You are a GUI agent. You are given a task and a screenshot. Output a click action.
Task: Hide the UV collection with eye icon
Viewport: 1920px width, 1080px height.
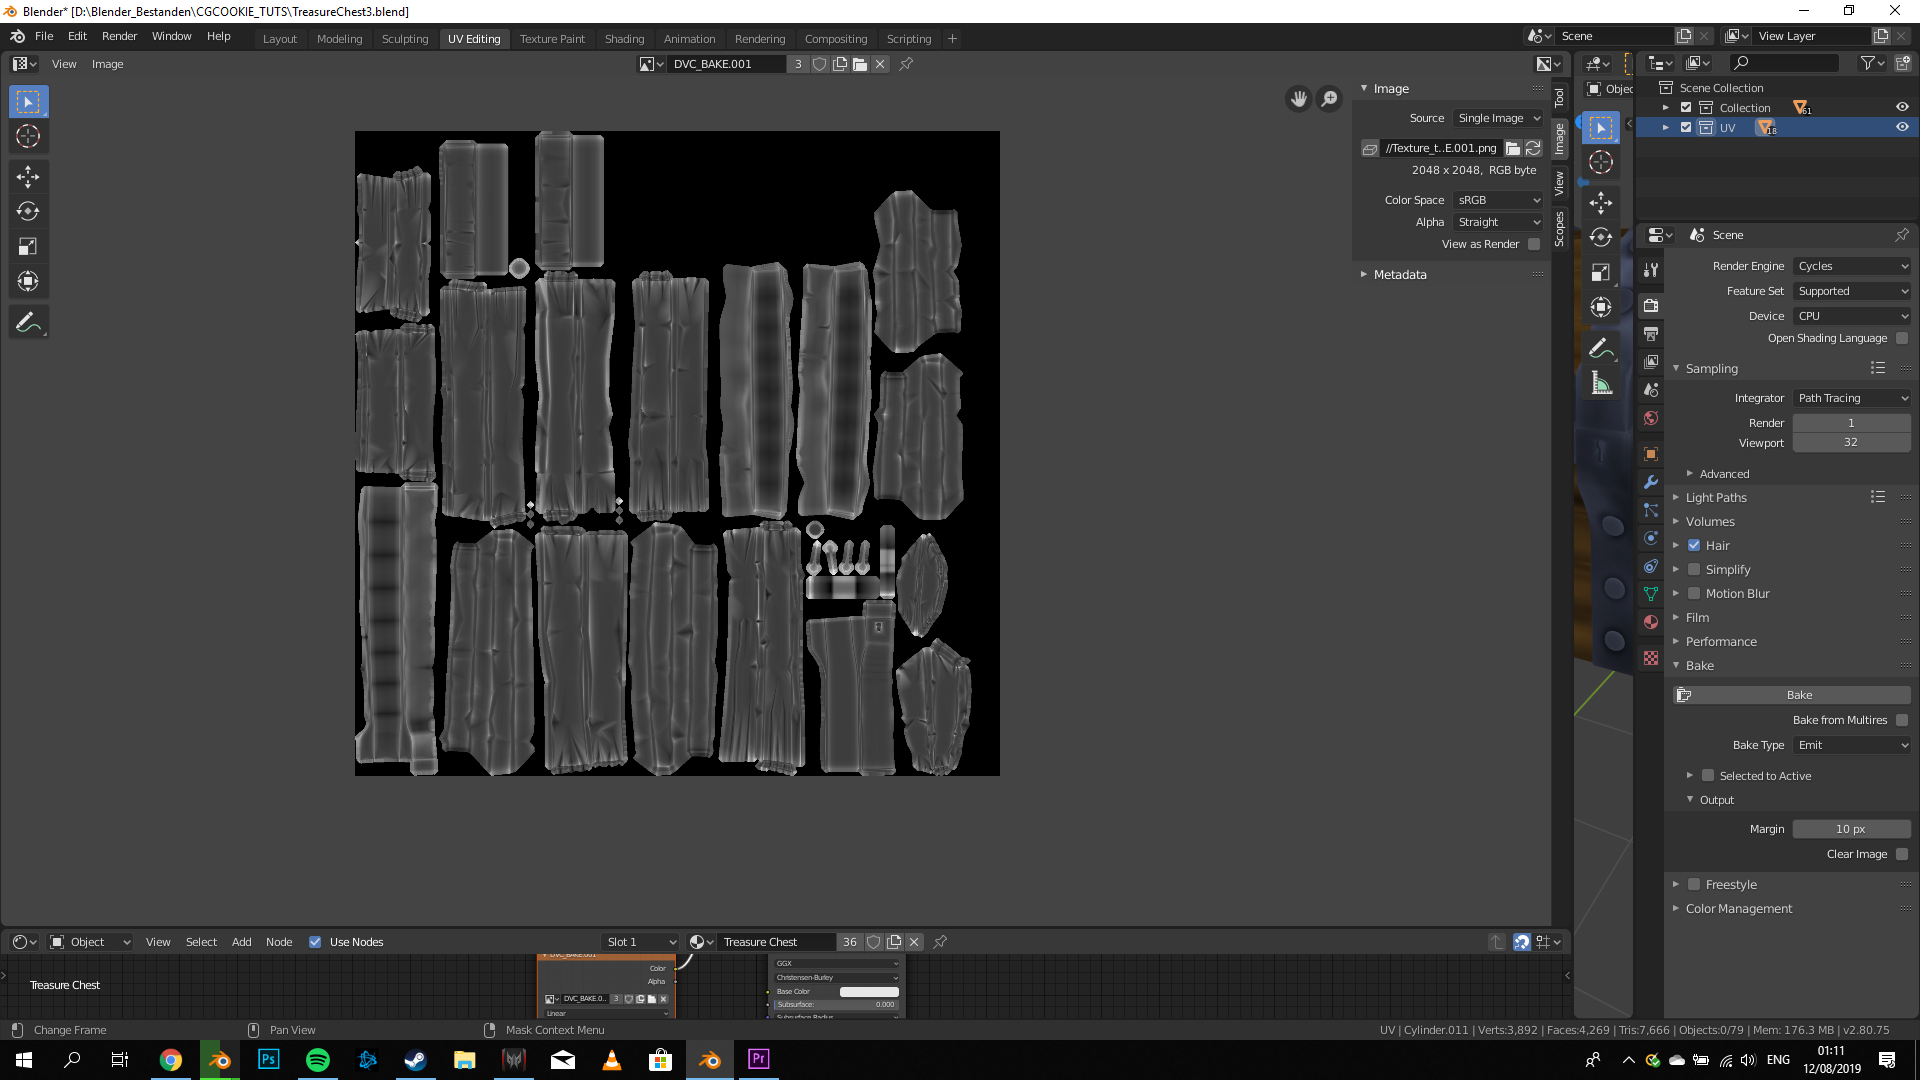(1902, 128)
